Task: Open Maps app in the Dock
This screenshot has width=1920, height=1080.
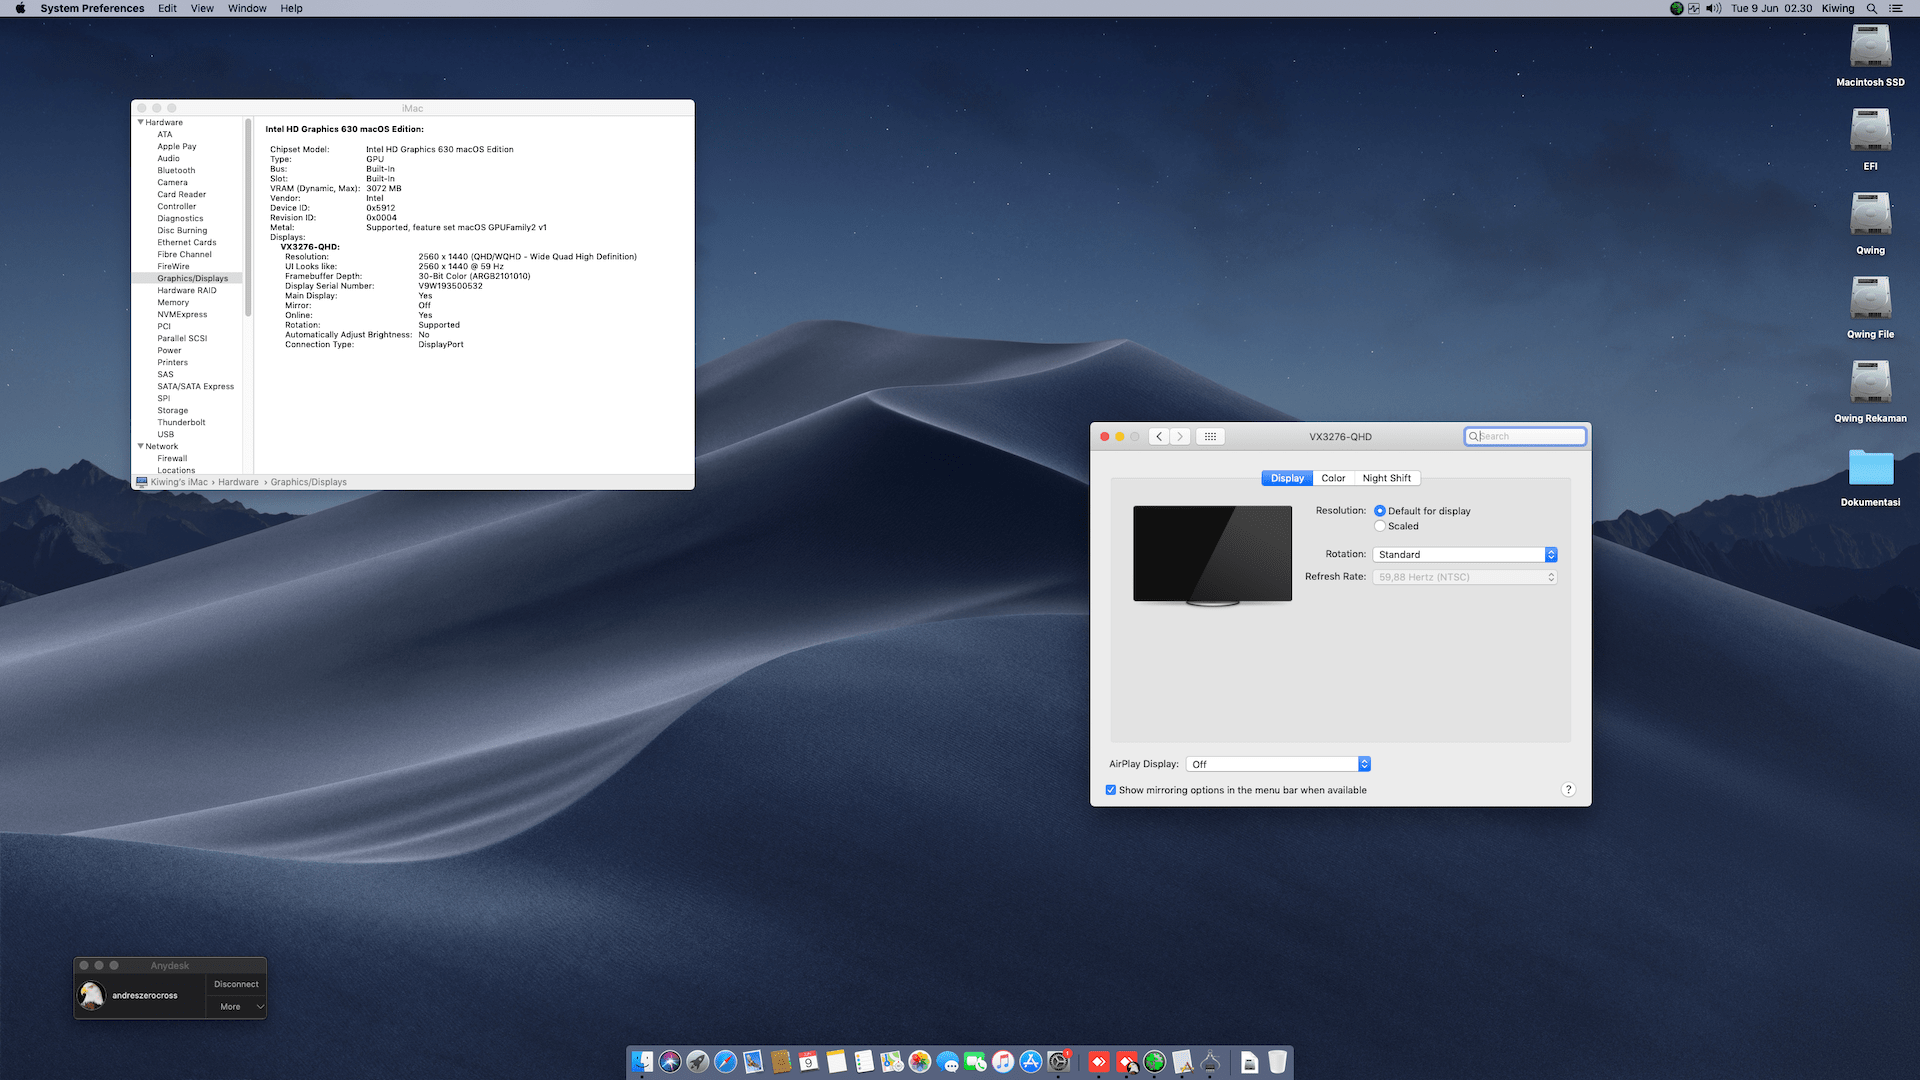Action: coord(892,1062)
